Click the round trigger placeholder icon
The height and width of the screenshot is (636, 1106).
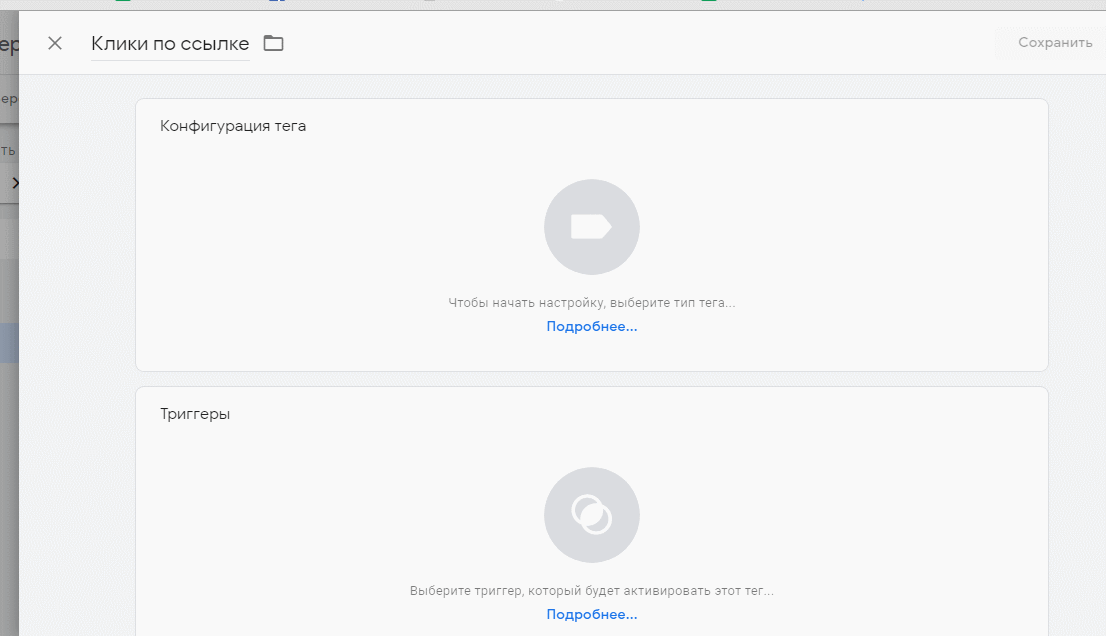pos(591,515)
